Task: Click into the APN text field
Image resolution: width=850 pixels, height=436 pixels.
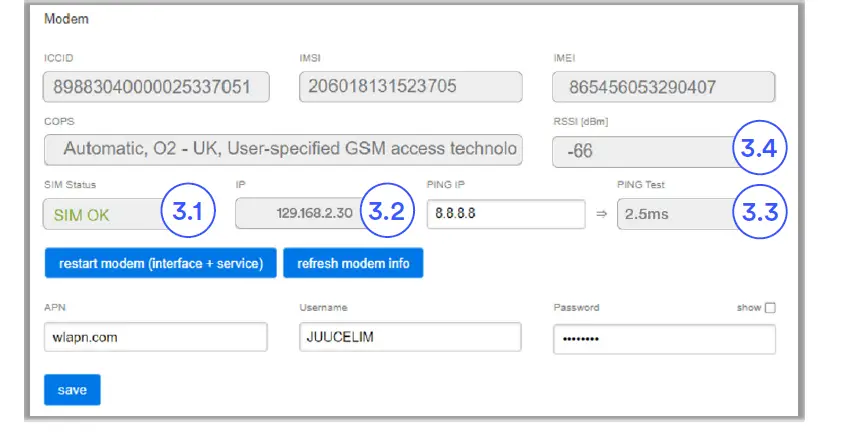Action: pos(155,338)
